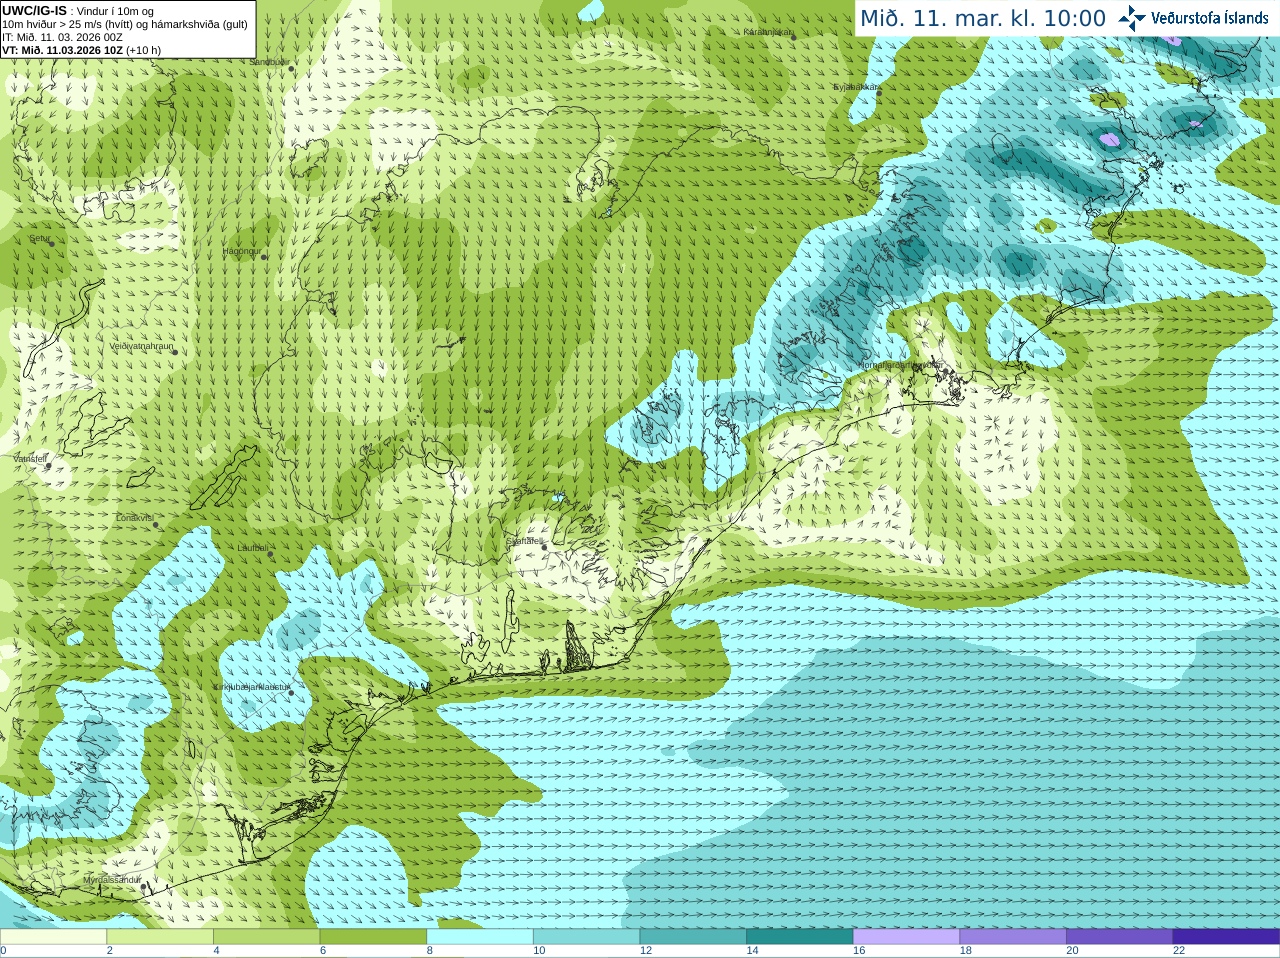The image size is (1280, 958).
Task: Click the 10–12 m/s teal legend swatch
Action: pos(586,937)
